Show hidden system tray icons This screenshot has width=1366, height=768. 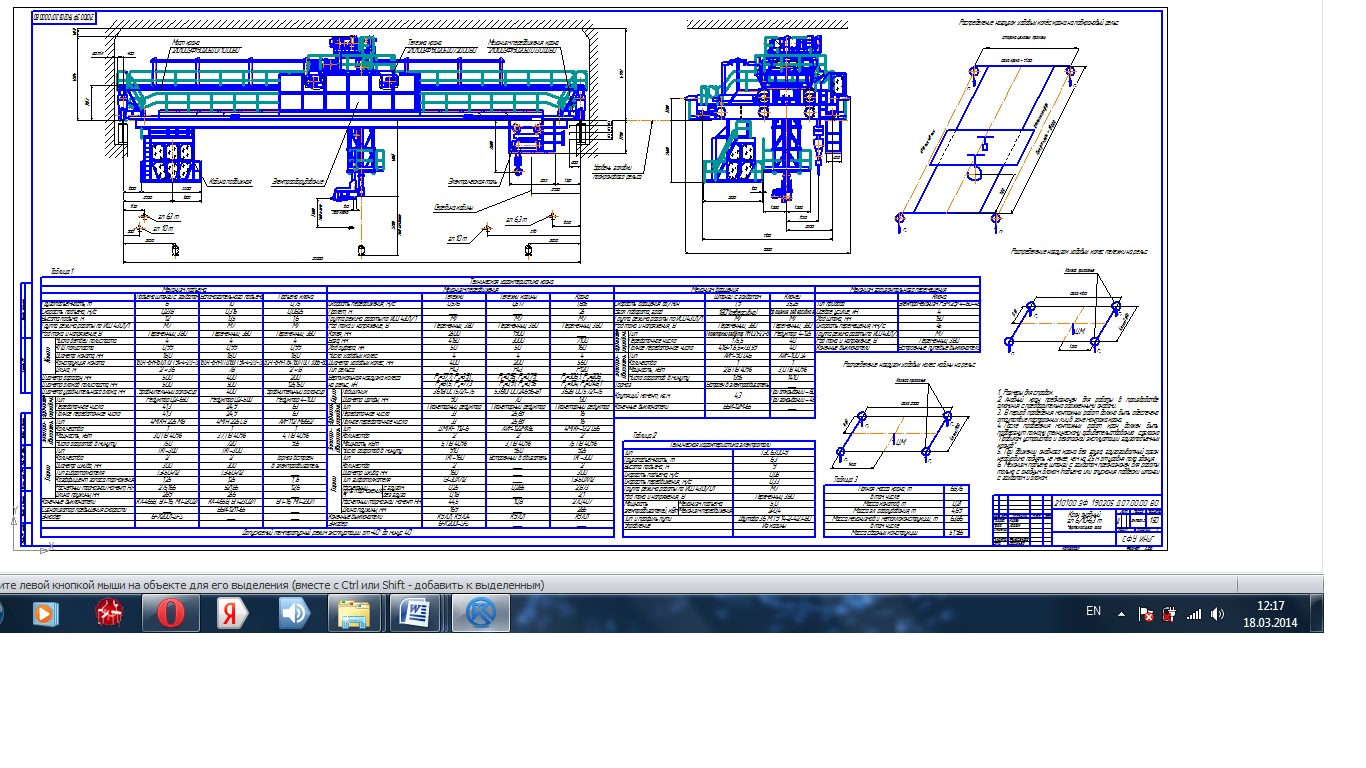(1122, 612)
